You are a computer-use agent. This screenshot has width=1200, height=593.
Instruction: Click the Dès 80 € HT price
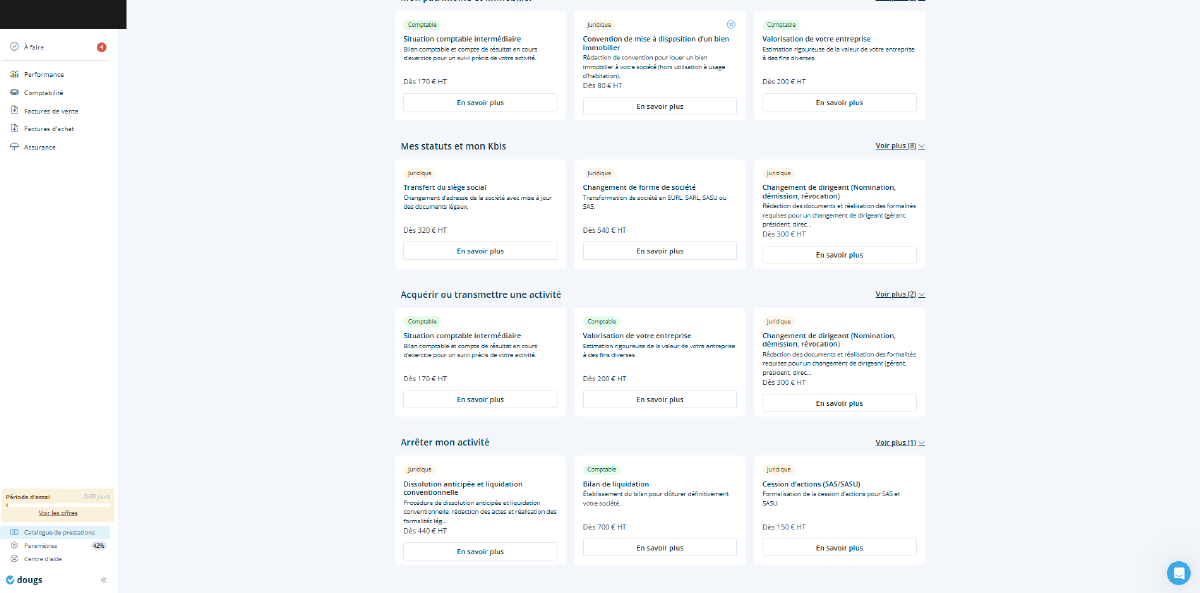pyautogui.click(x=602, y=86)
